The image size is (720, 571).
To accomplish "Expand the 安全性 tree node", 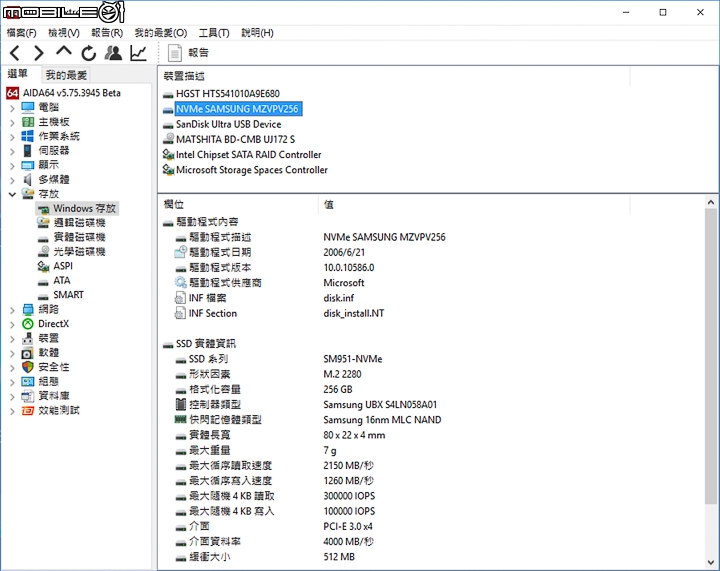I will point(12,368).
